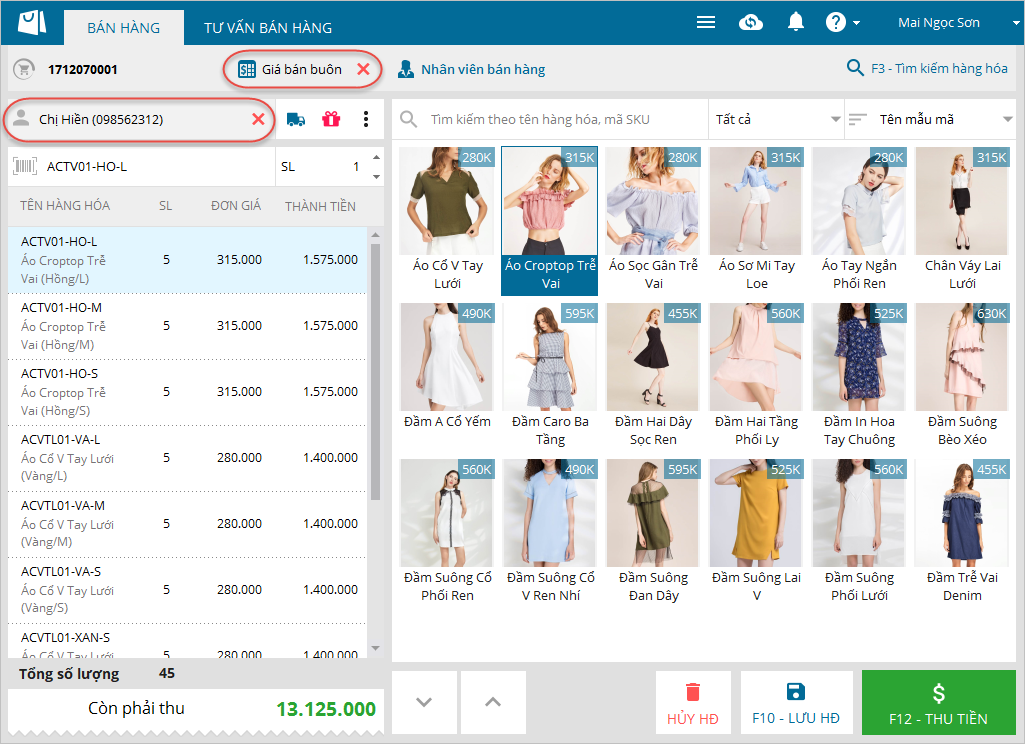1025x744 pixels.
Task: Open the gift promotion icon
Action: pos(331,119)
